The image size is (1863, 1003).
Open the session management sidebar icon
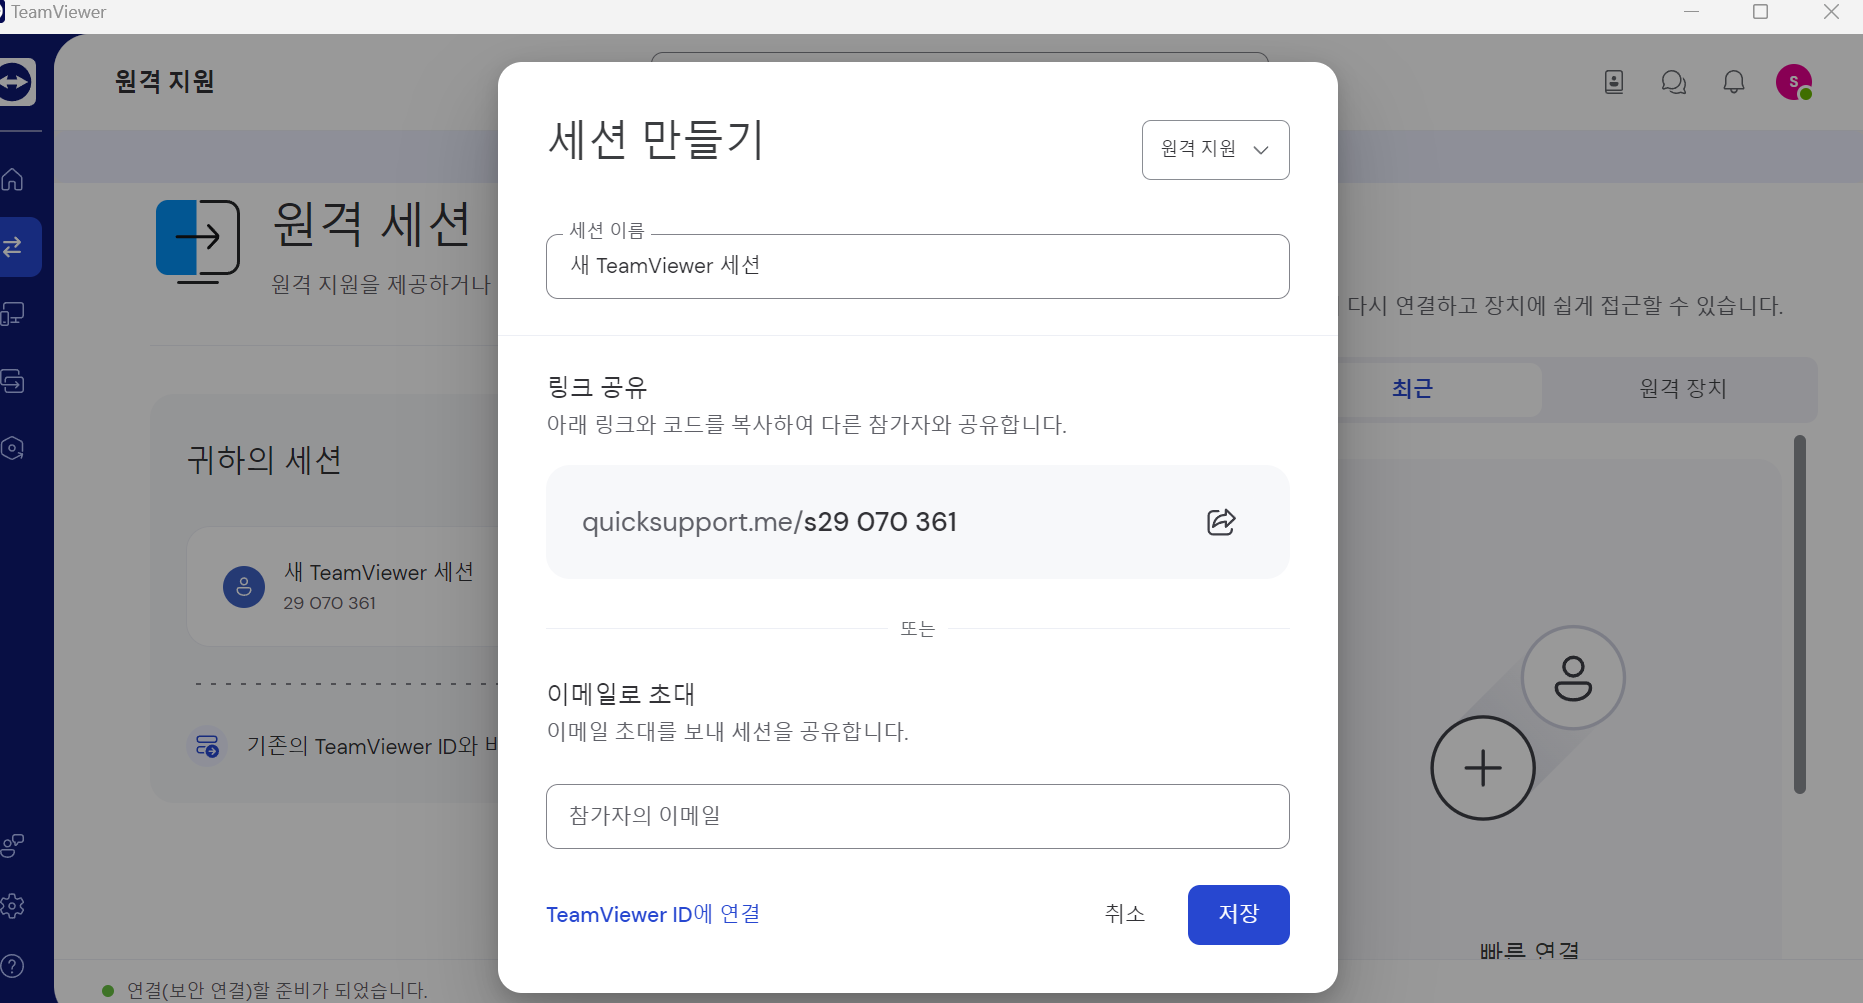[14, 381]
